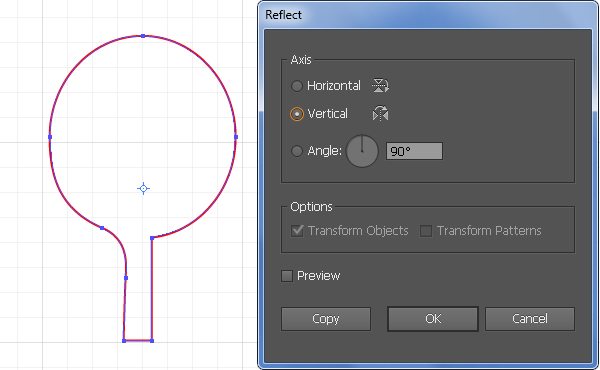Confirm reflection with the OK button

pos(433,319)
